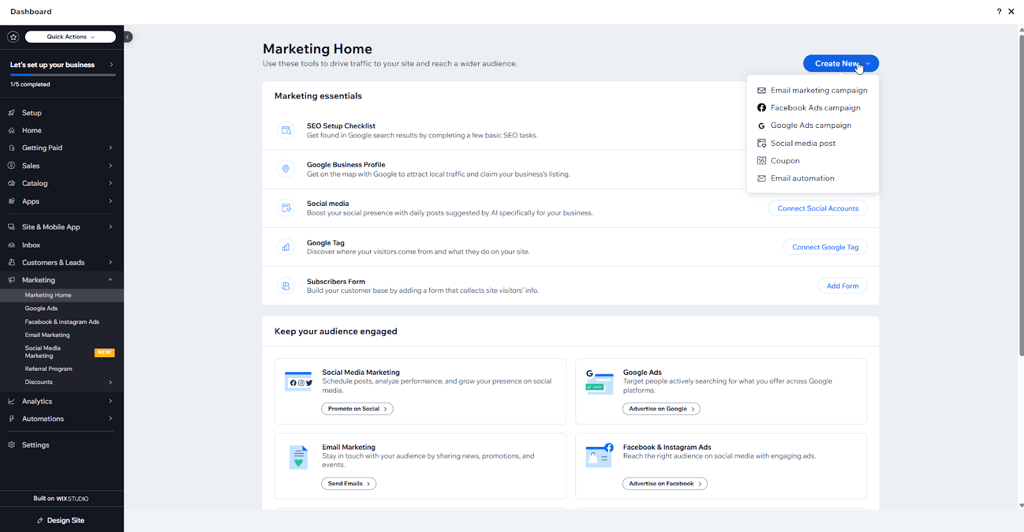Click the star icon beside Quick Actions

tap(13, 37)
